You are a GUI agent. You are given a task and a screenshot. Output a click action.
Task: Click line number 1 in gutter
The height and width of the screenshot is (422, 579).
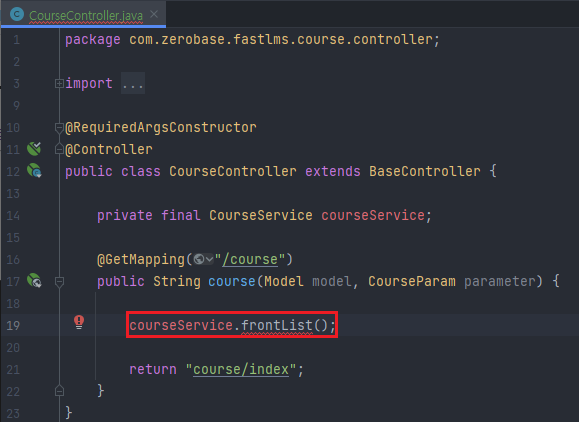(x=16, y=40)
